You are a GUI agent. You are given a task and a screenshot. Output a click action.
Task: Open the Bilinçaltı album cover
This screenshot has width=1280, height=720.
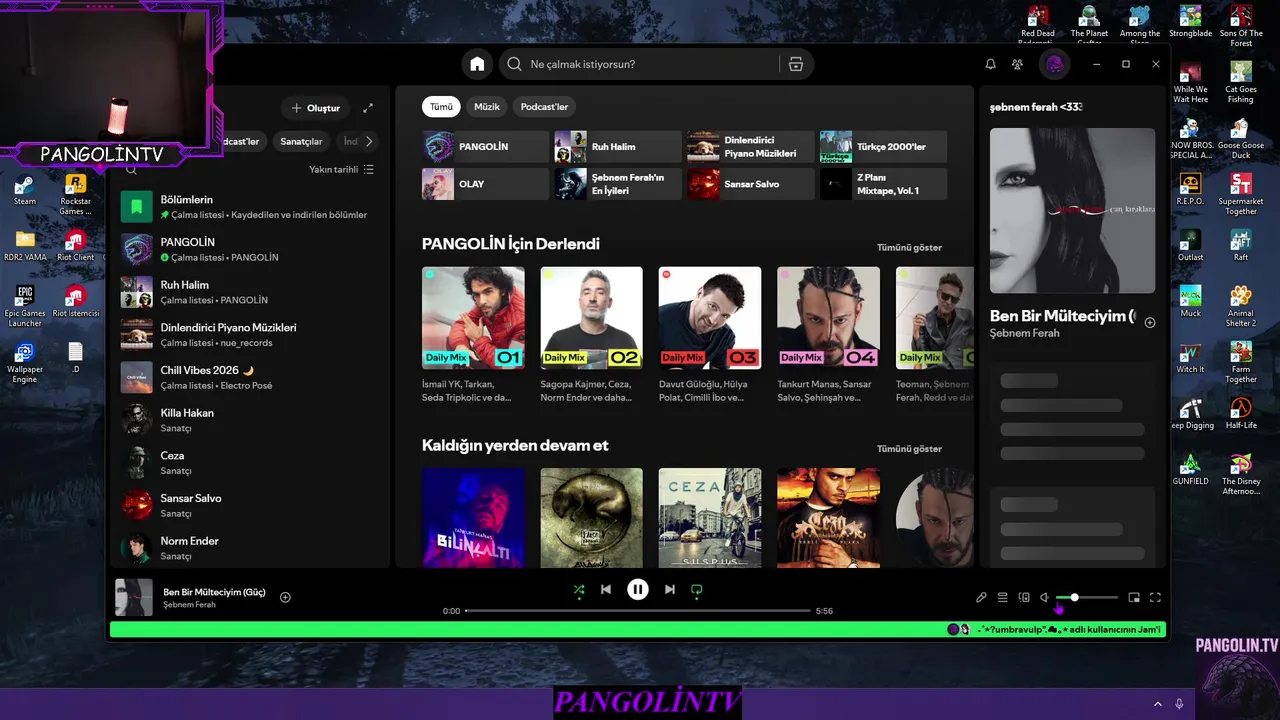473,518
